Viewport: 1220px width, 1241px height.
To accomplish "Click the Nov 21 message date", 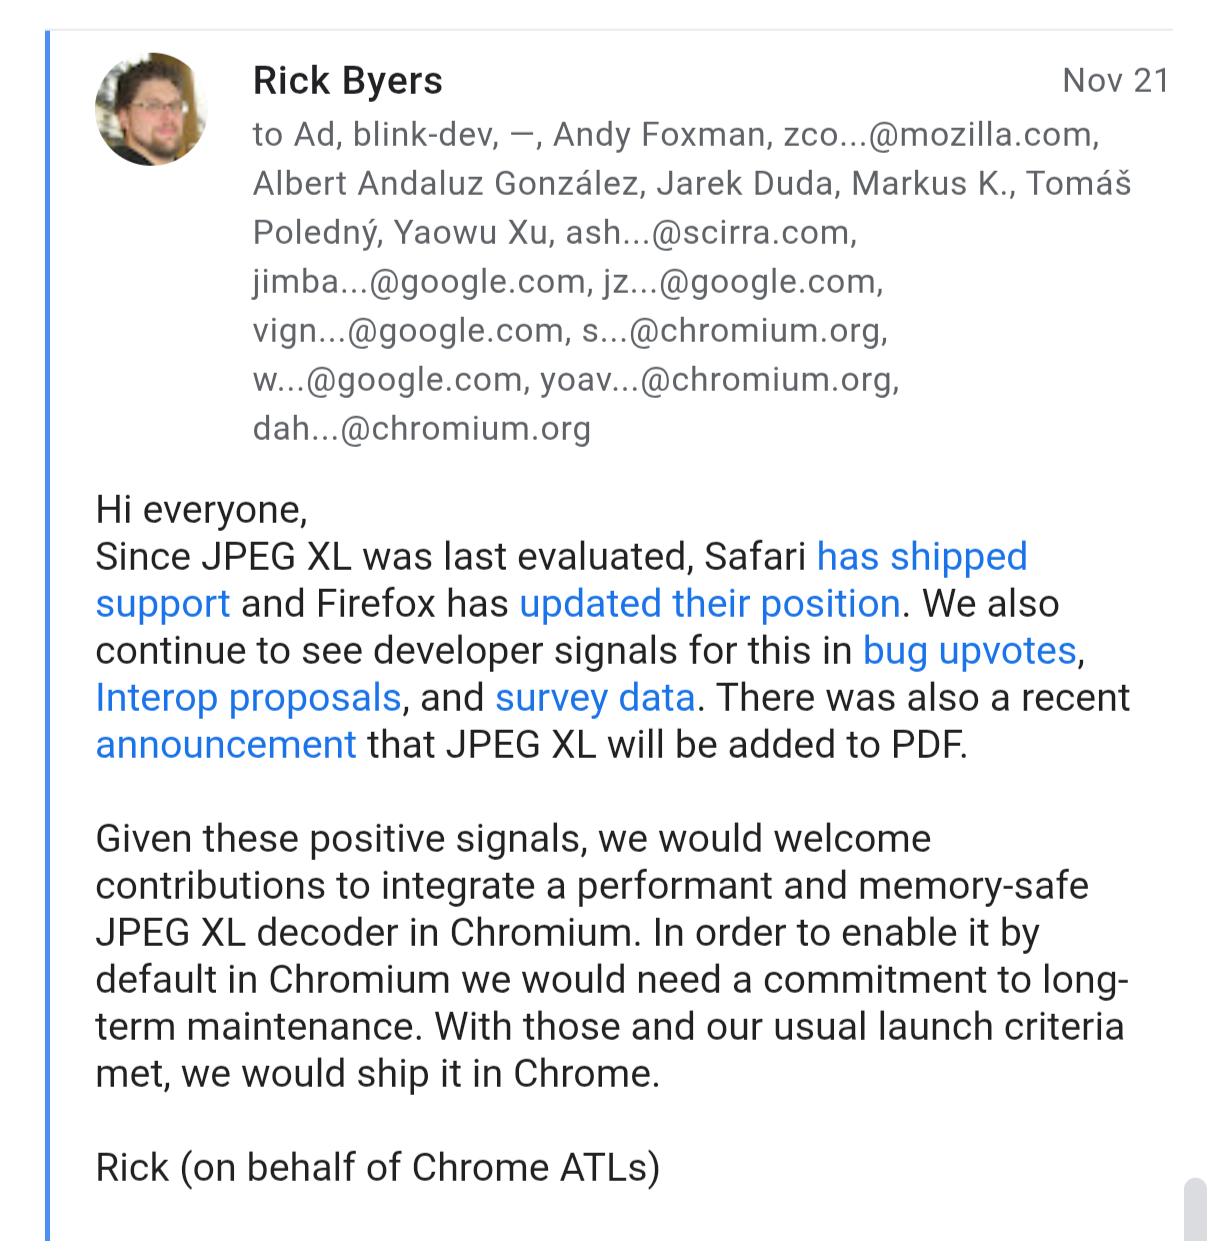I will coord(1115,81).
